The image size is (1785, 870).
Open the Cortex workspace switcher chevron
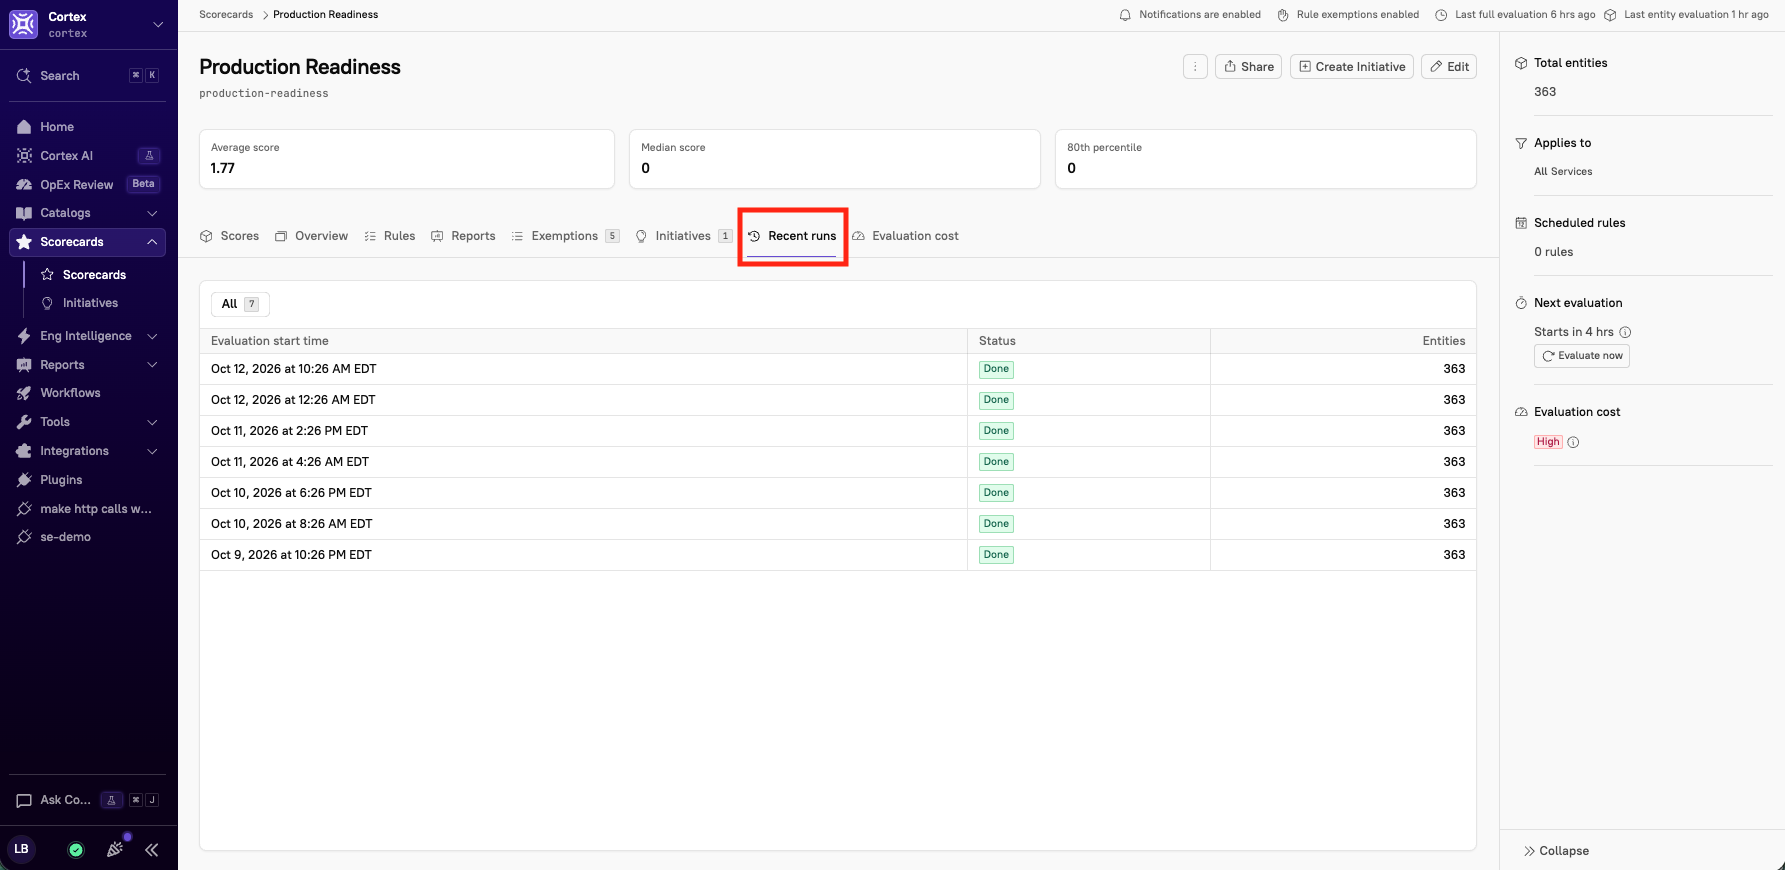[x=158, y=24]
